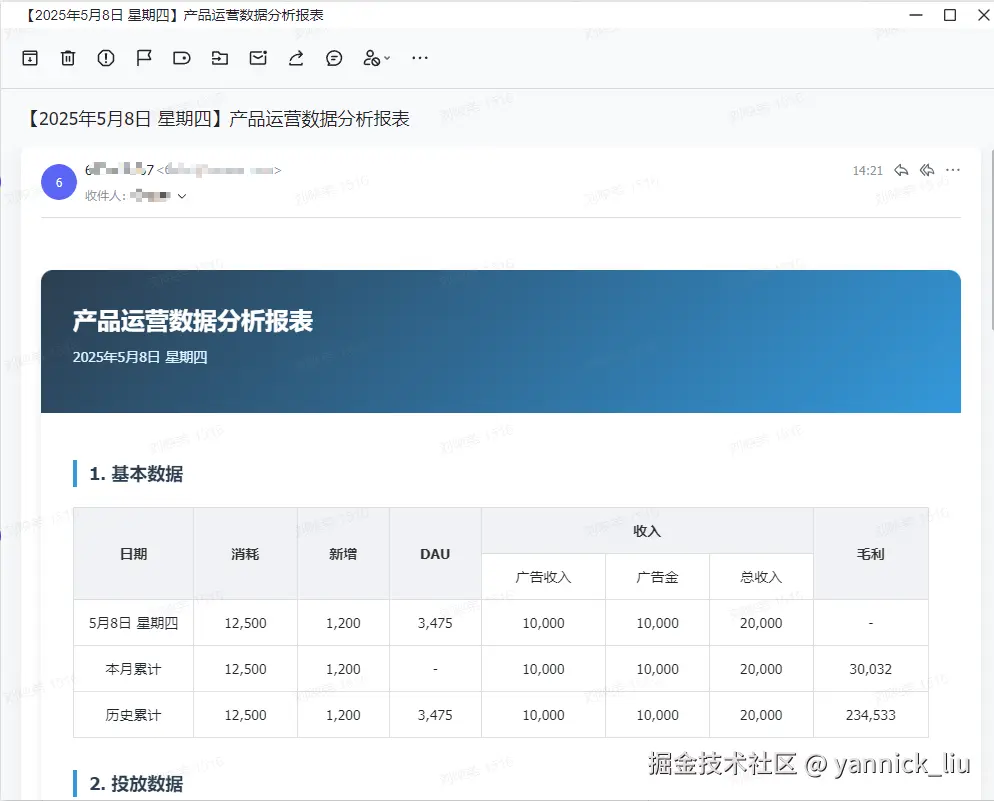Select the 本月累计 row label

click(x=133, y=669)
